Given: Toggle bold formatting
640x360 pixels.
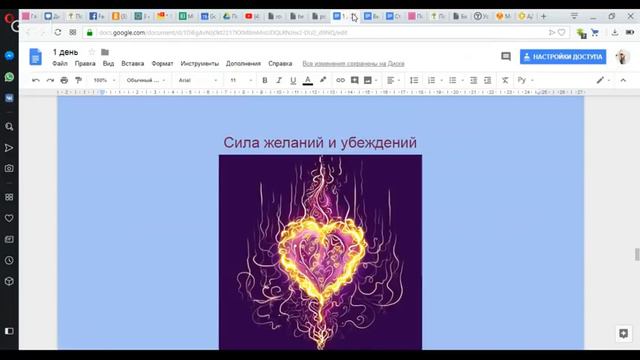Looking at the screenshot, I should [x=264, y=80].
